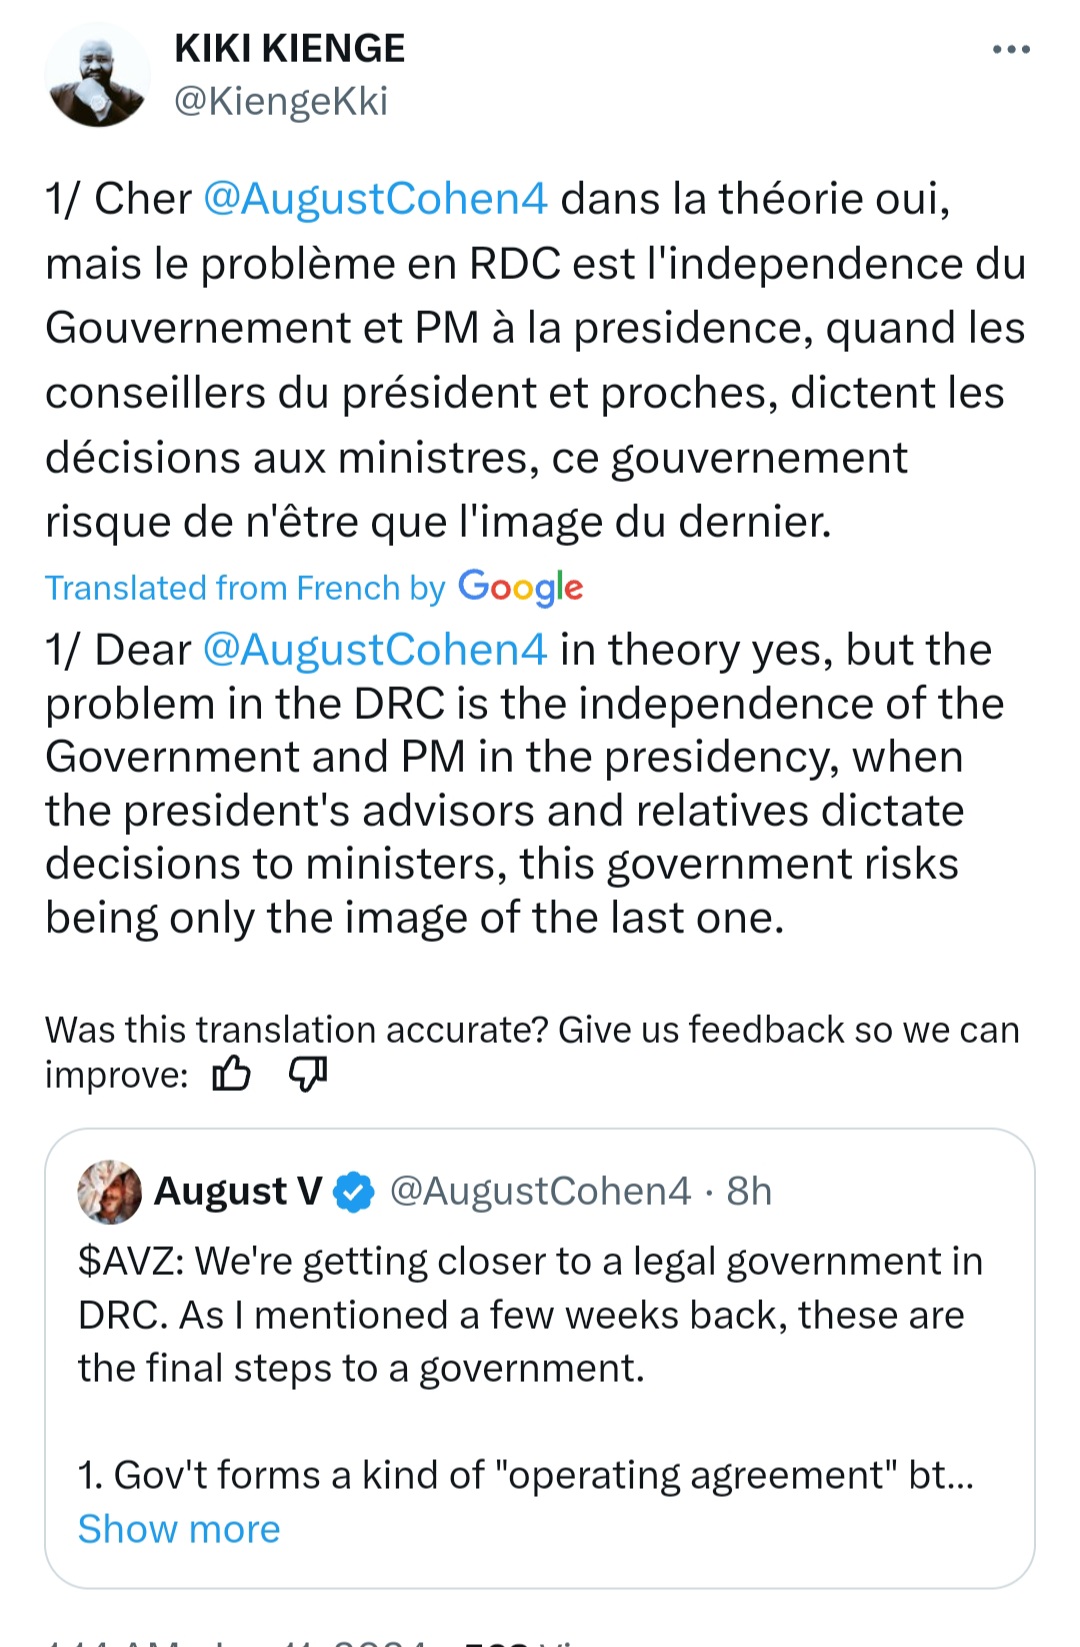Click the 'Translated from French by' label

245,588
